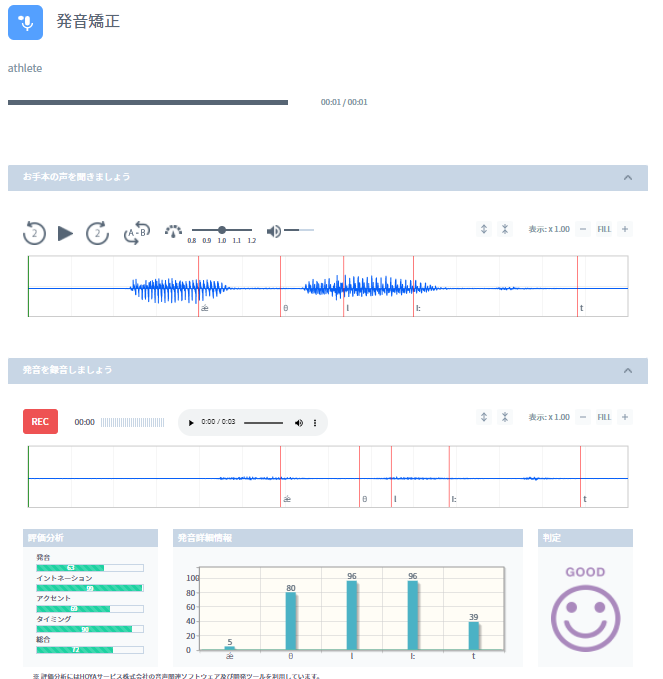Viewport: 663px width, 679px height.
Task: Click the recording level meter bars
Action: click(x=133, y=422)
